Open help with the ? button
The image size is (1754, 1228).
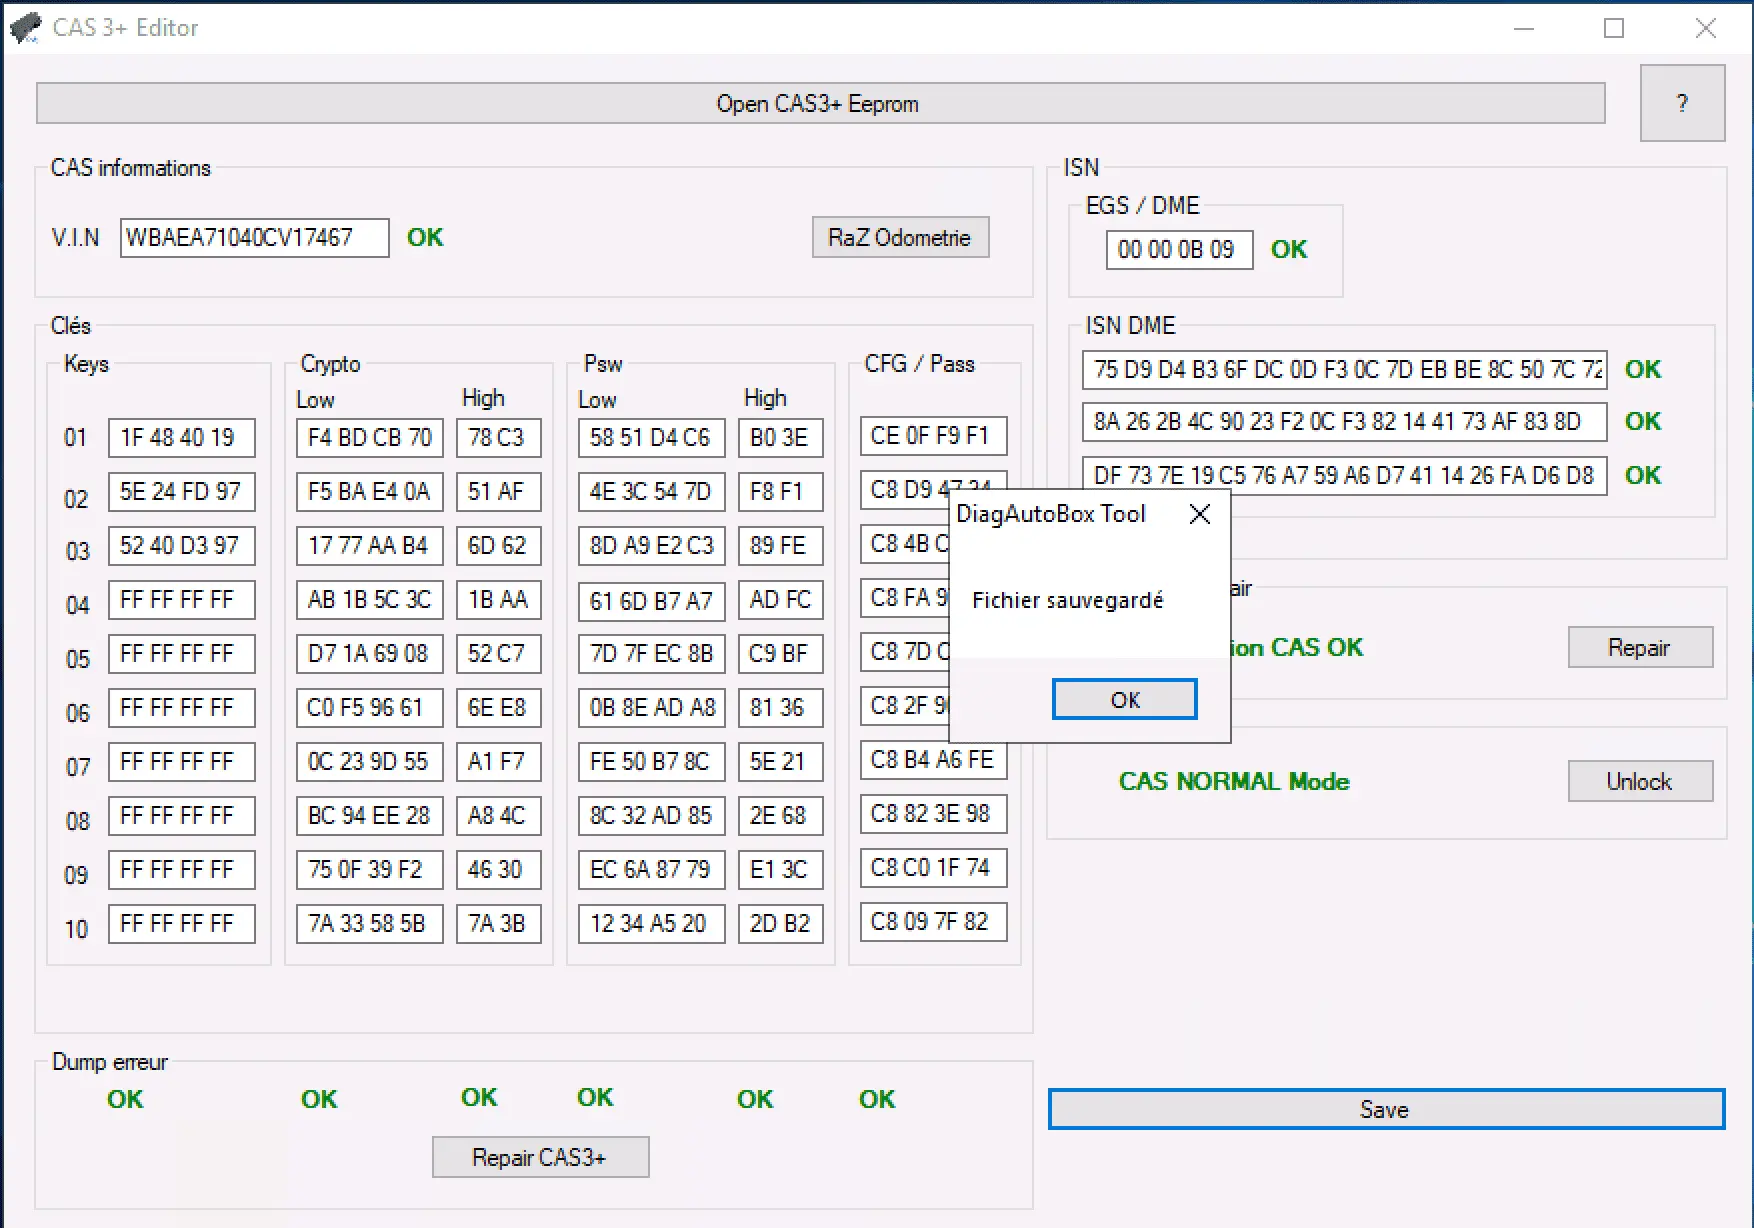[1682, 103]
